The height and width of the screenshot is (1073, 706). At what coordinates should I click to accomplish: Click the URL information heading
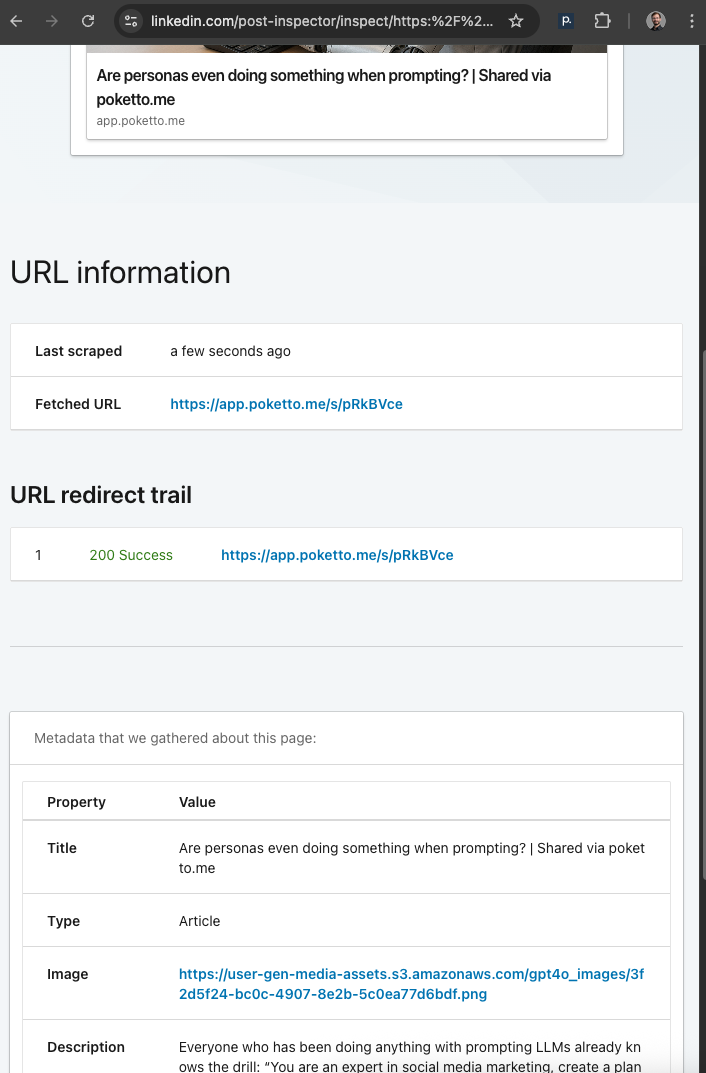coord(120,273)
